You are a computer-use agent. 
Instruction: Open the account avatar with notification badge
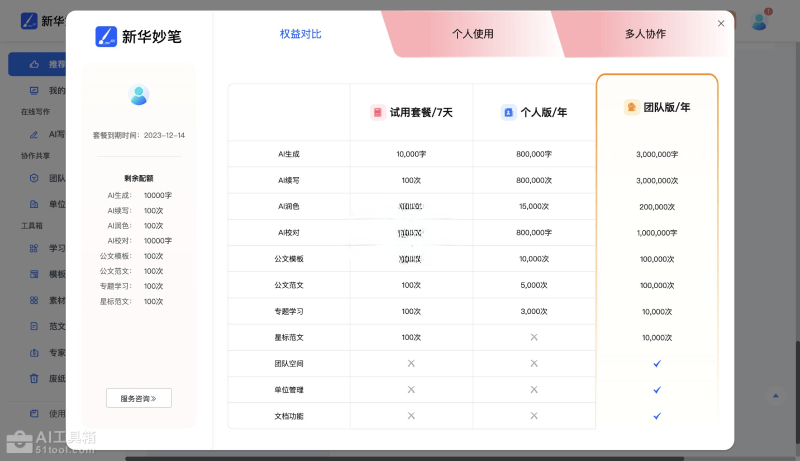760,20
